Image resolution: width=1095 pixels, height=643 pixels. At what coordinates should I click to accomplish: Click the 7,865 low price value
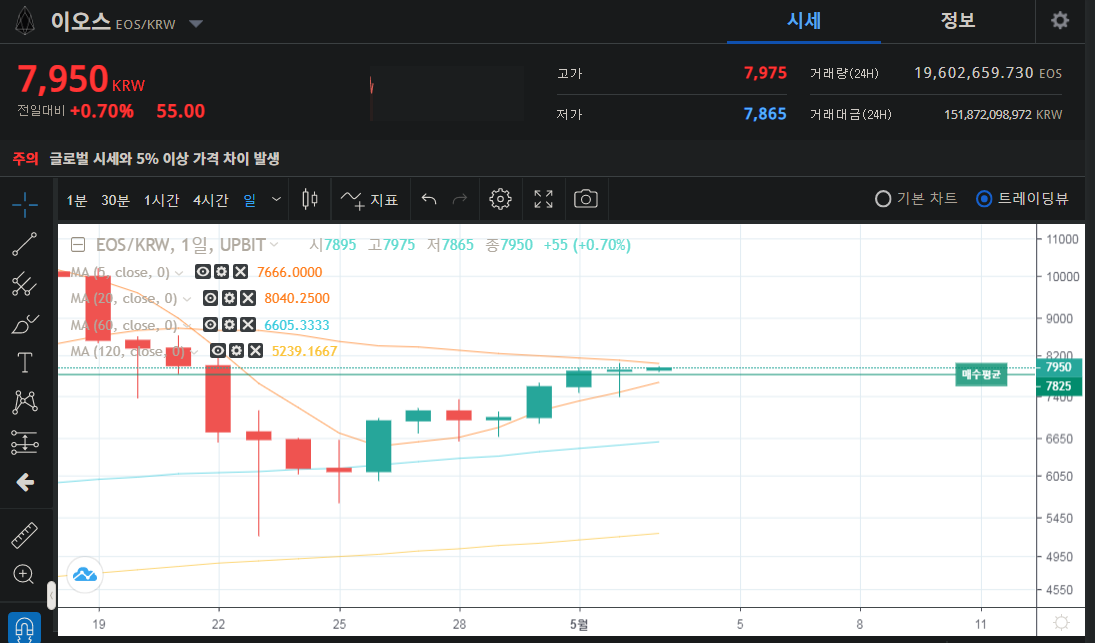tap(765, 114)
